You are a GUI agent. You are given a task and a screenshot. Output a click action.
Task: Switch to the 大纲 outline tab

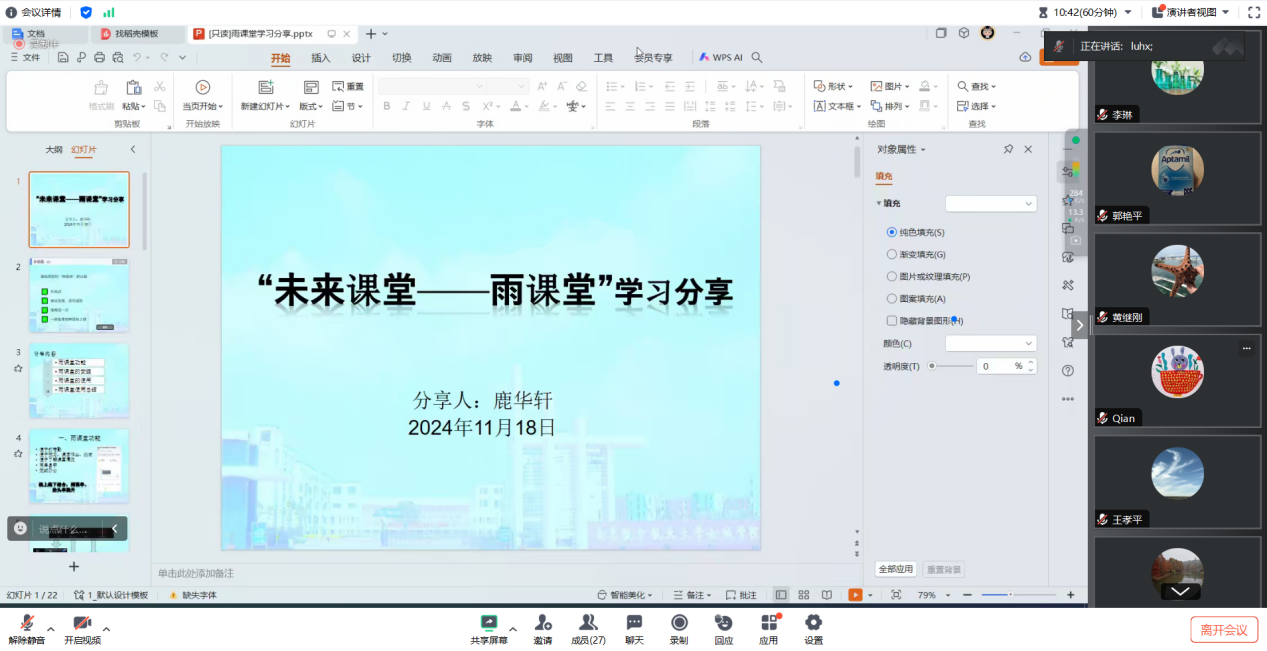tap(54, 150)
